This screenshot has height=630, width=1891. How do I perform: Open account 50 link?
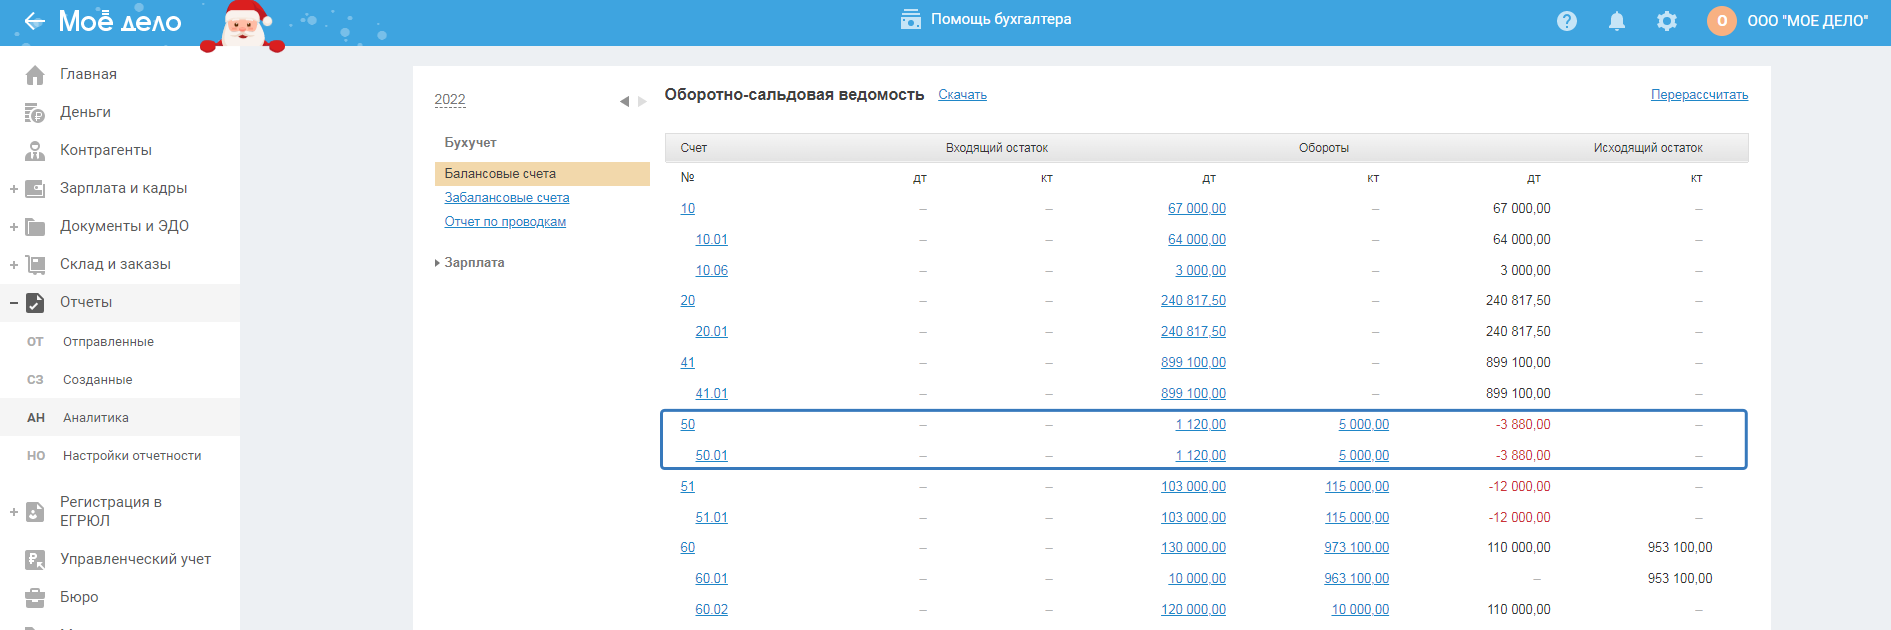(688, 425)
